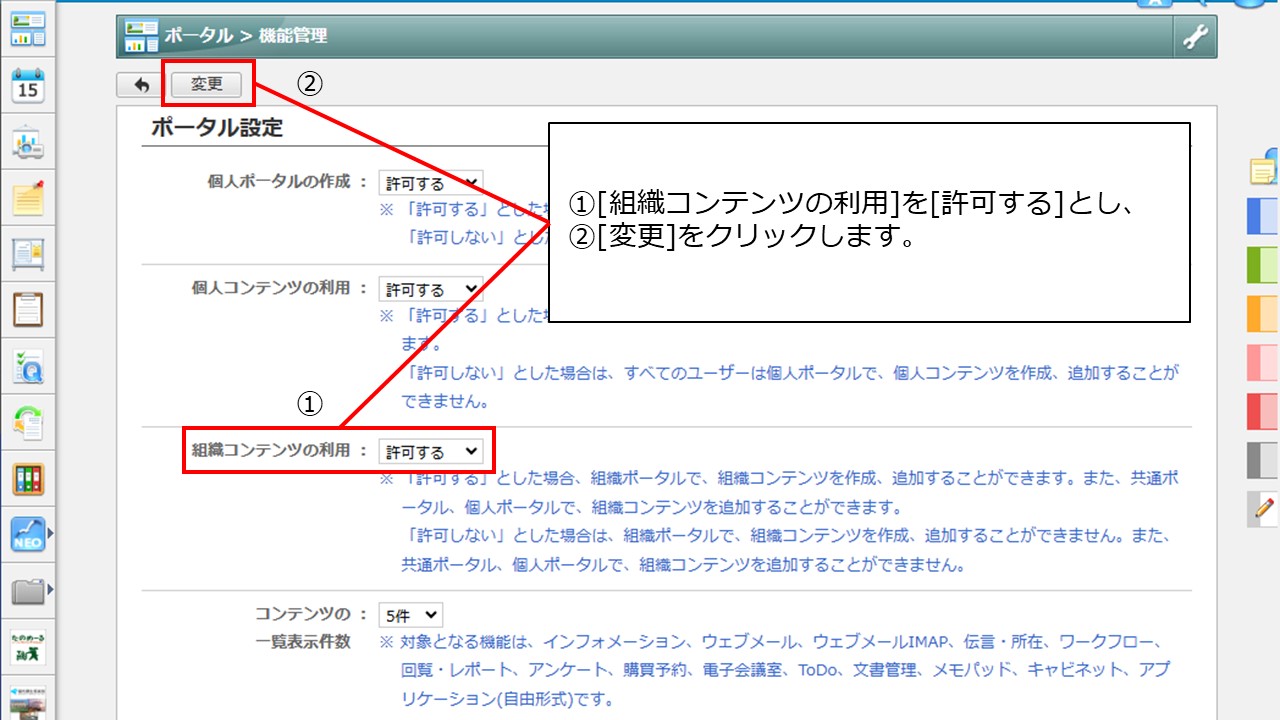Click the portal icon in the header bar
The width and height of the screenshot is (1280, 720).
[x=141, y=37]
